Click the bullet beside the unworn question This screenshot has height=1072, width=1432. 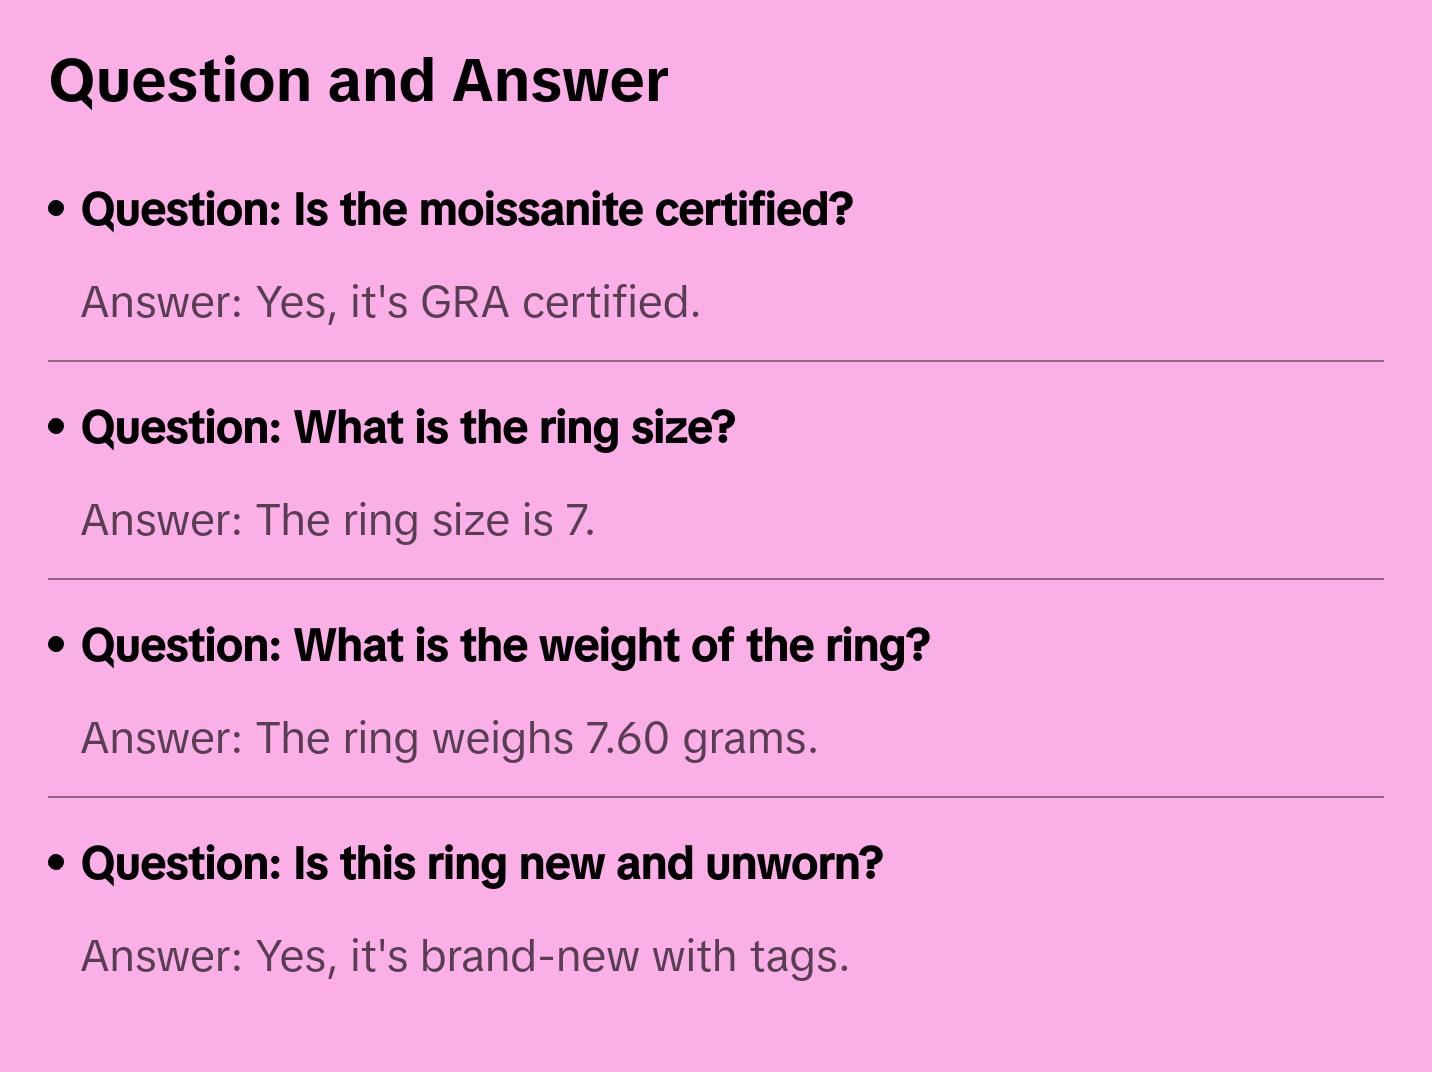[57, 863]
